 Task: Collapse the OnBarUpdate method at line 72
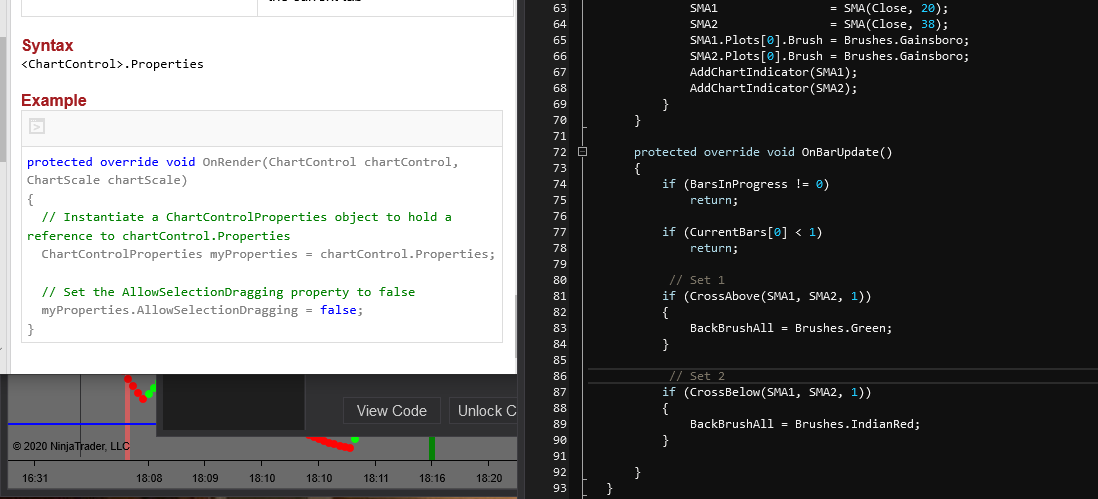582,152
